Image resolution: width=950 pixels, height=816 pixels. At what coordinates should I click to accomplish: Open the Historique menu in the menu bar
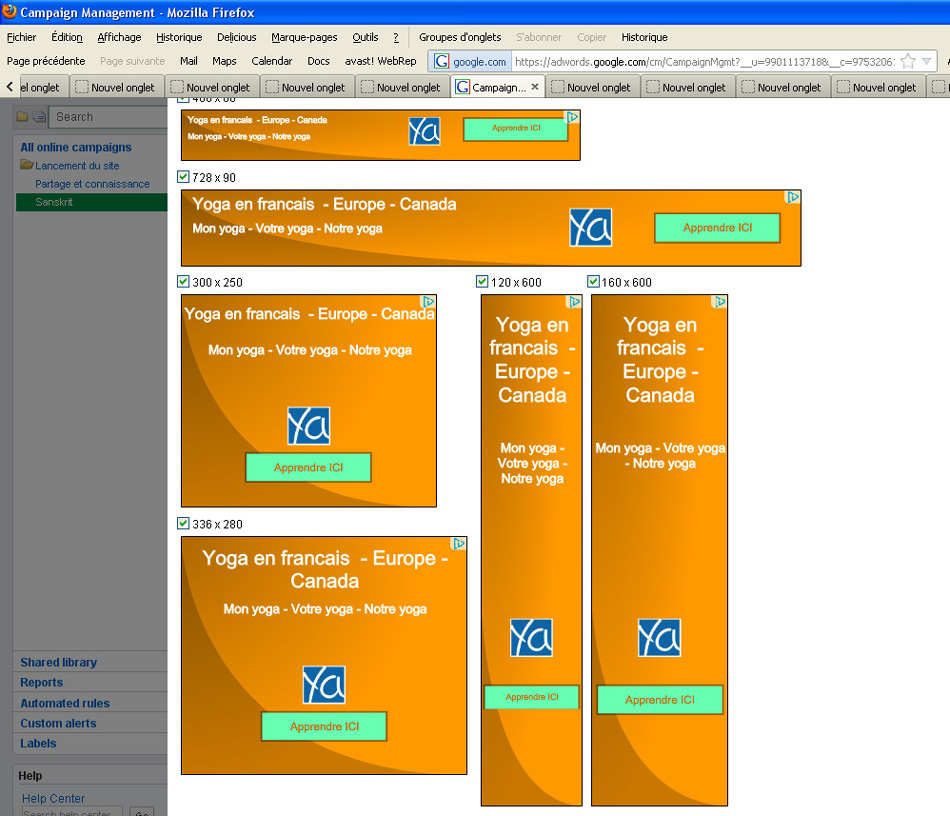tap(179, 37)
